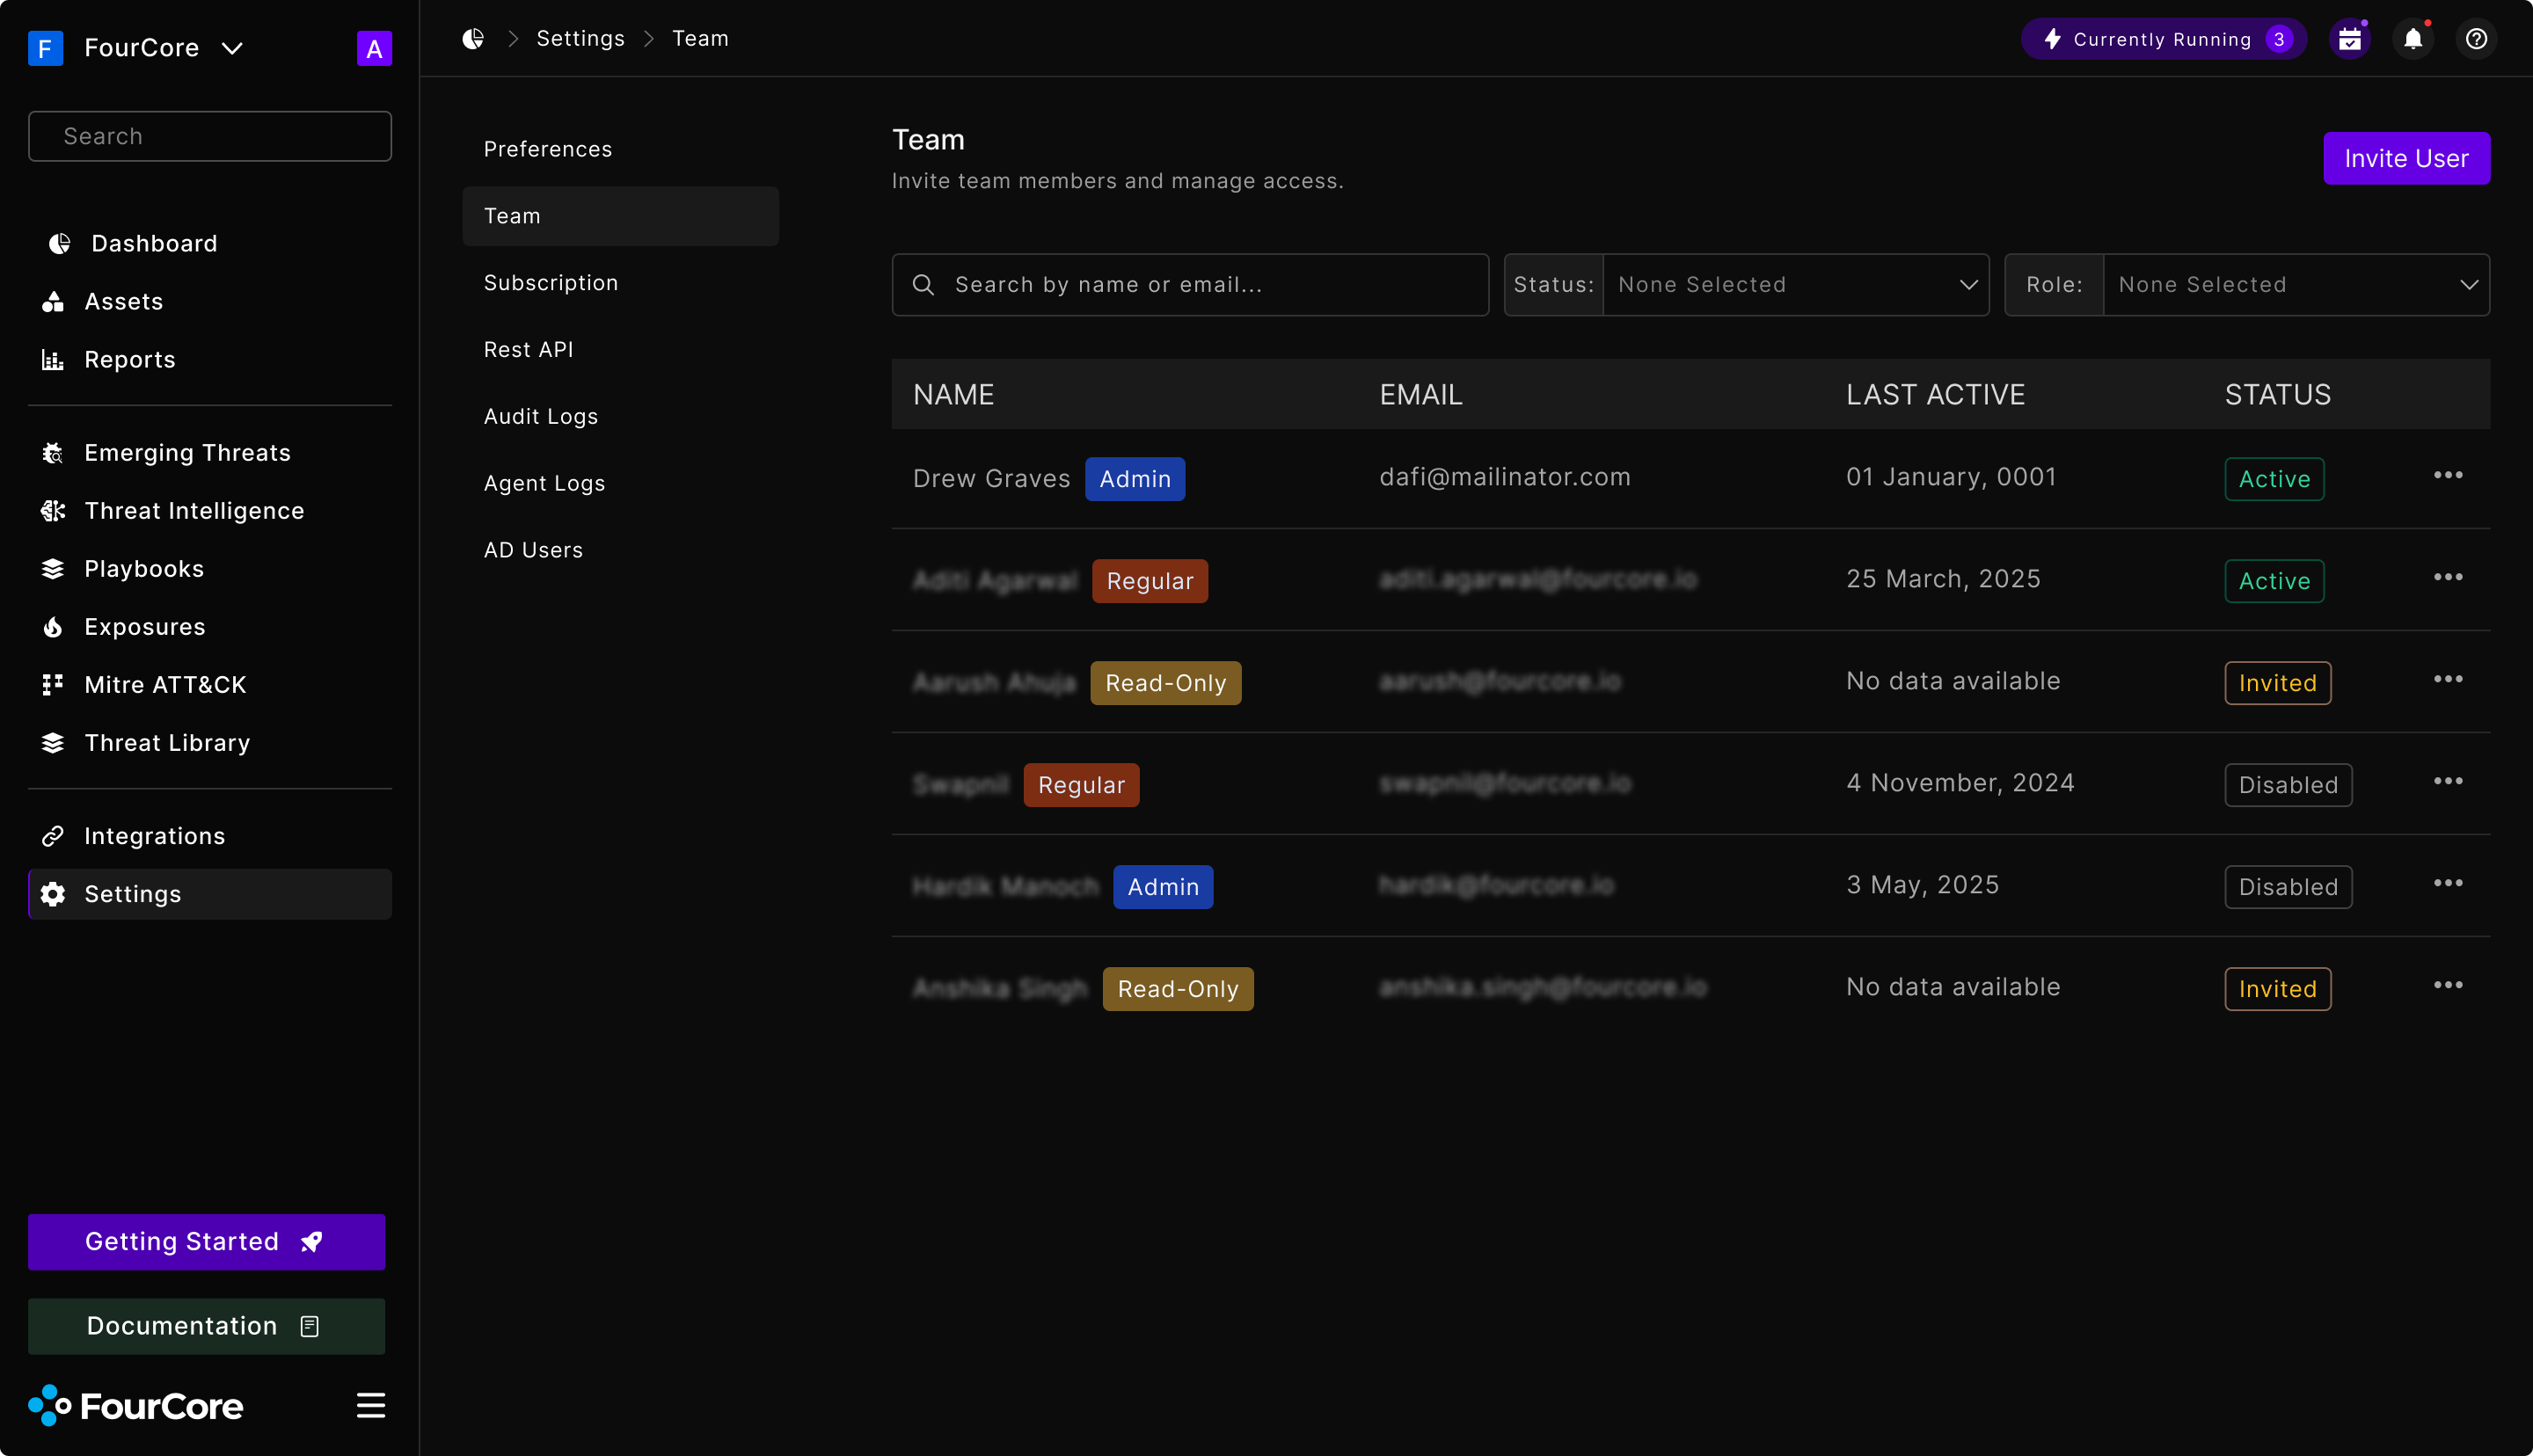Viewport: 2533px width, 1456px height.
Task: Click the Mitre ATT&CK grid icon
Action: point(53,685)
